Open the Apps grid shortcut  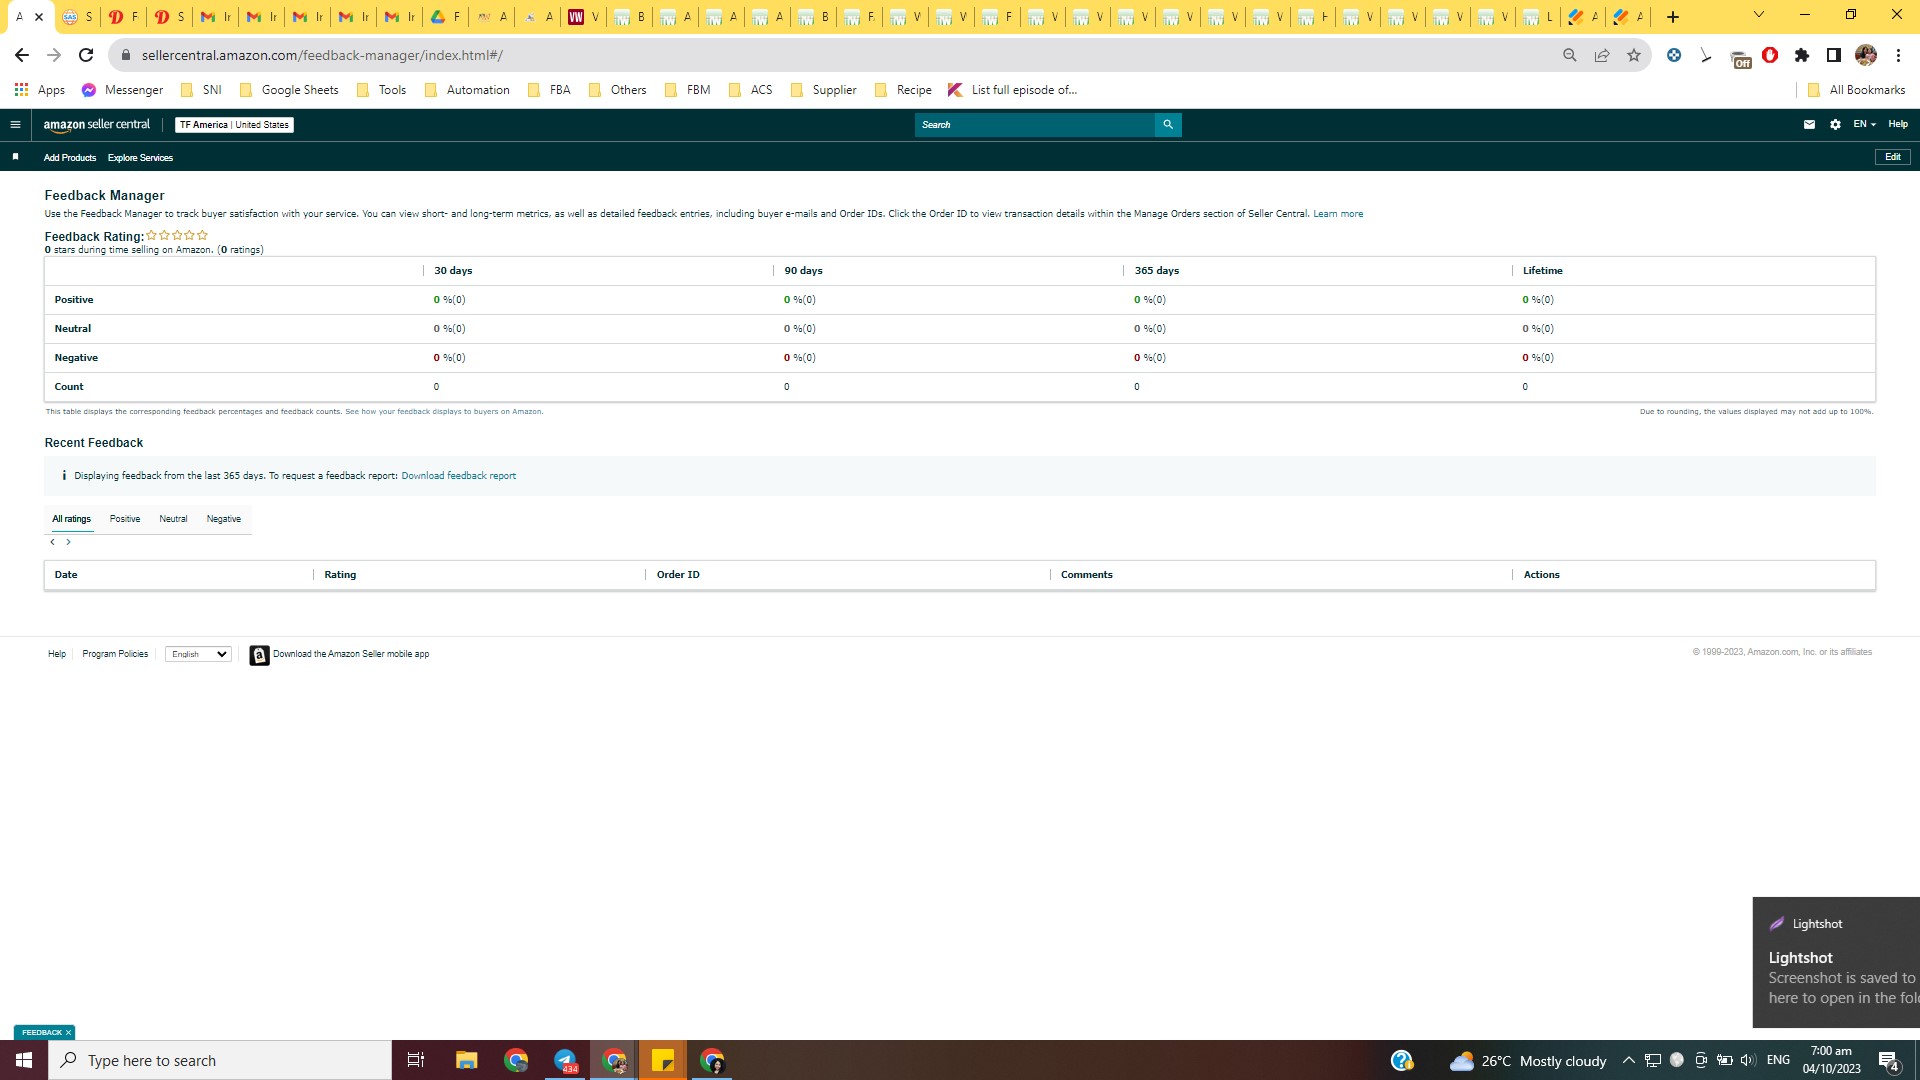(x=40, y=90)
